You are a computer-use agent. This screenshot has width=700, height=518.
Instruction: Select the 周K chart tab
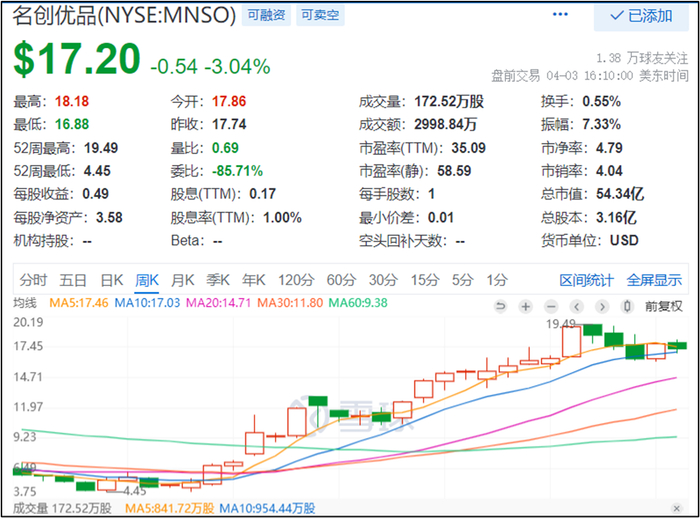tap(147, 280)
